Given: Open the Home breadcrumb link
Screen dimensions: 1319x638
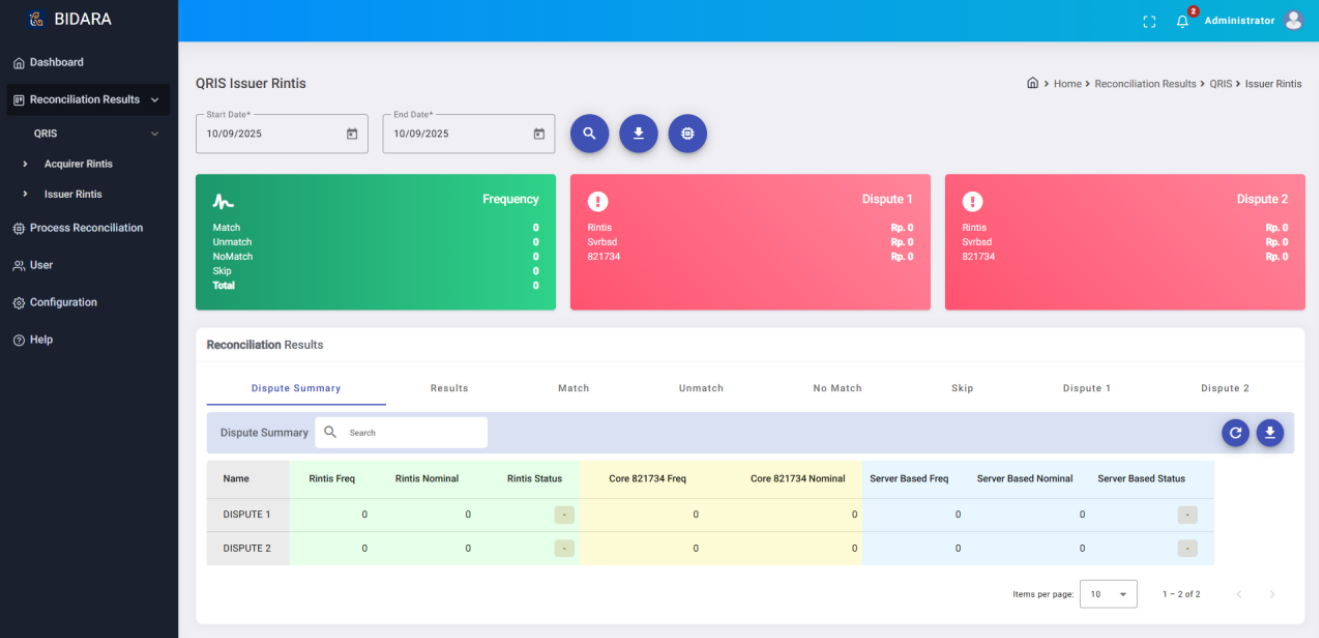Looking at the screenshot, I should [1067, 83].
